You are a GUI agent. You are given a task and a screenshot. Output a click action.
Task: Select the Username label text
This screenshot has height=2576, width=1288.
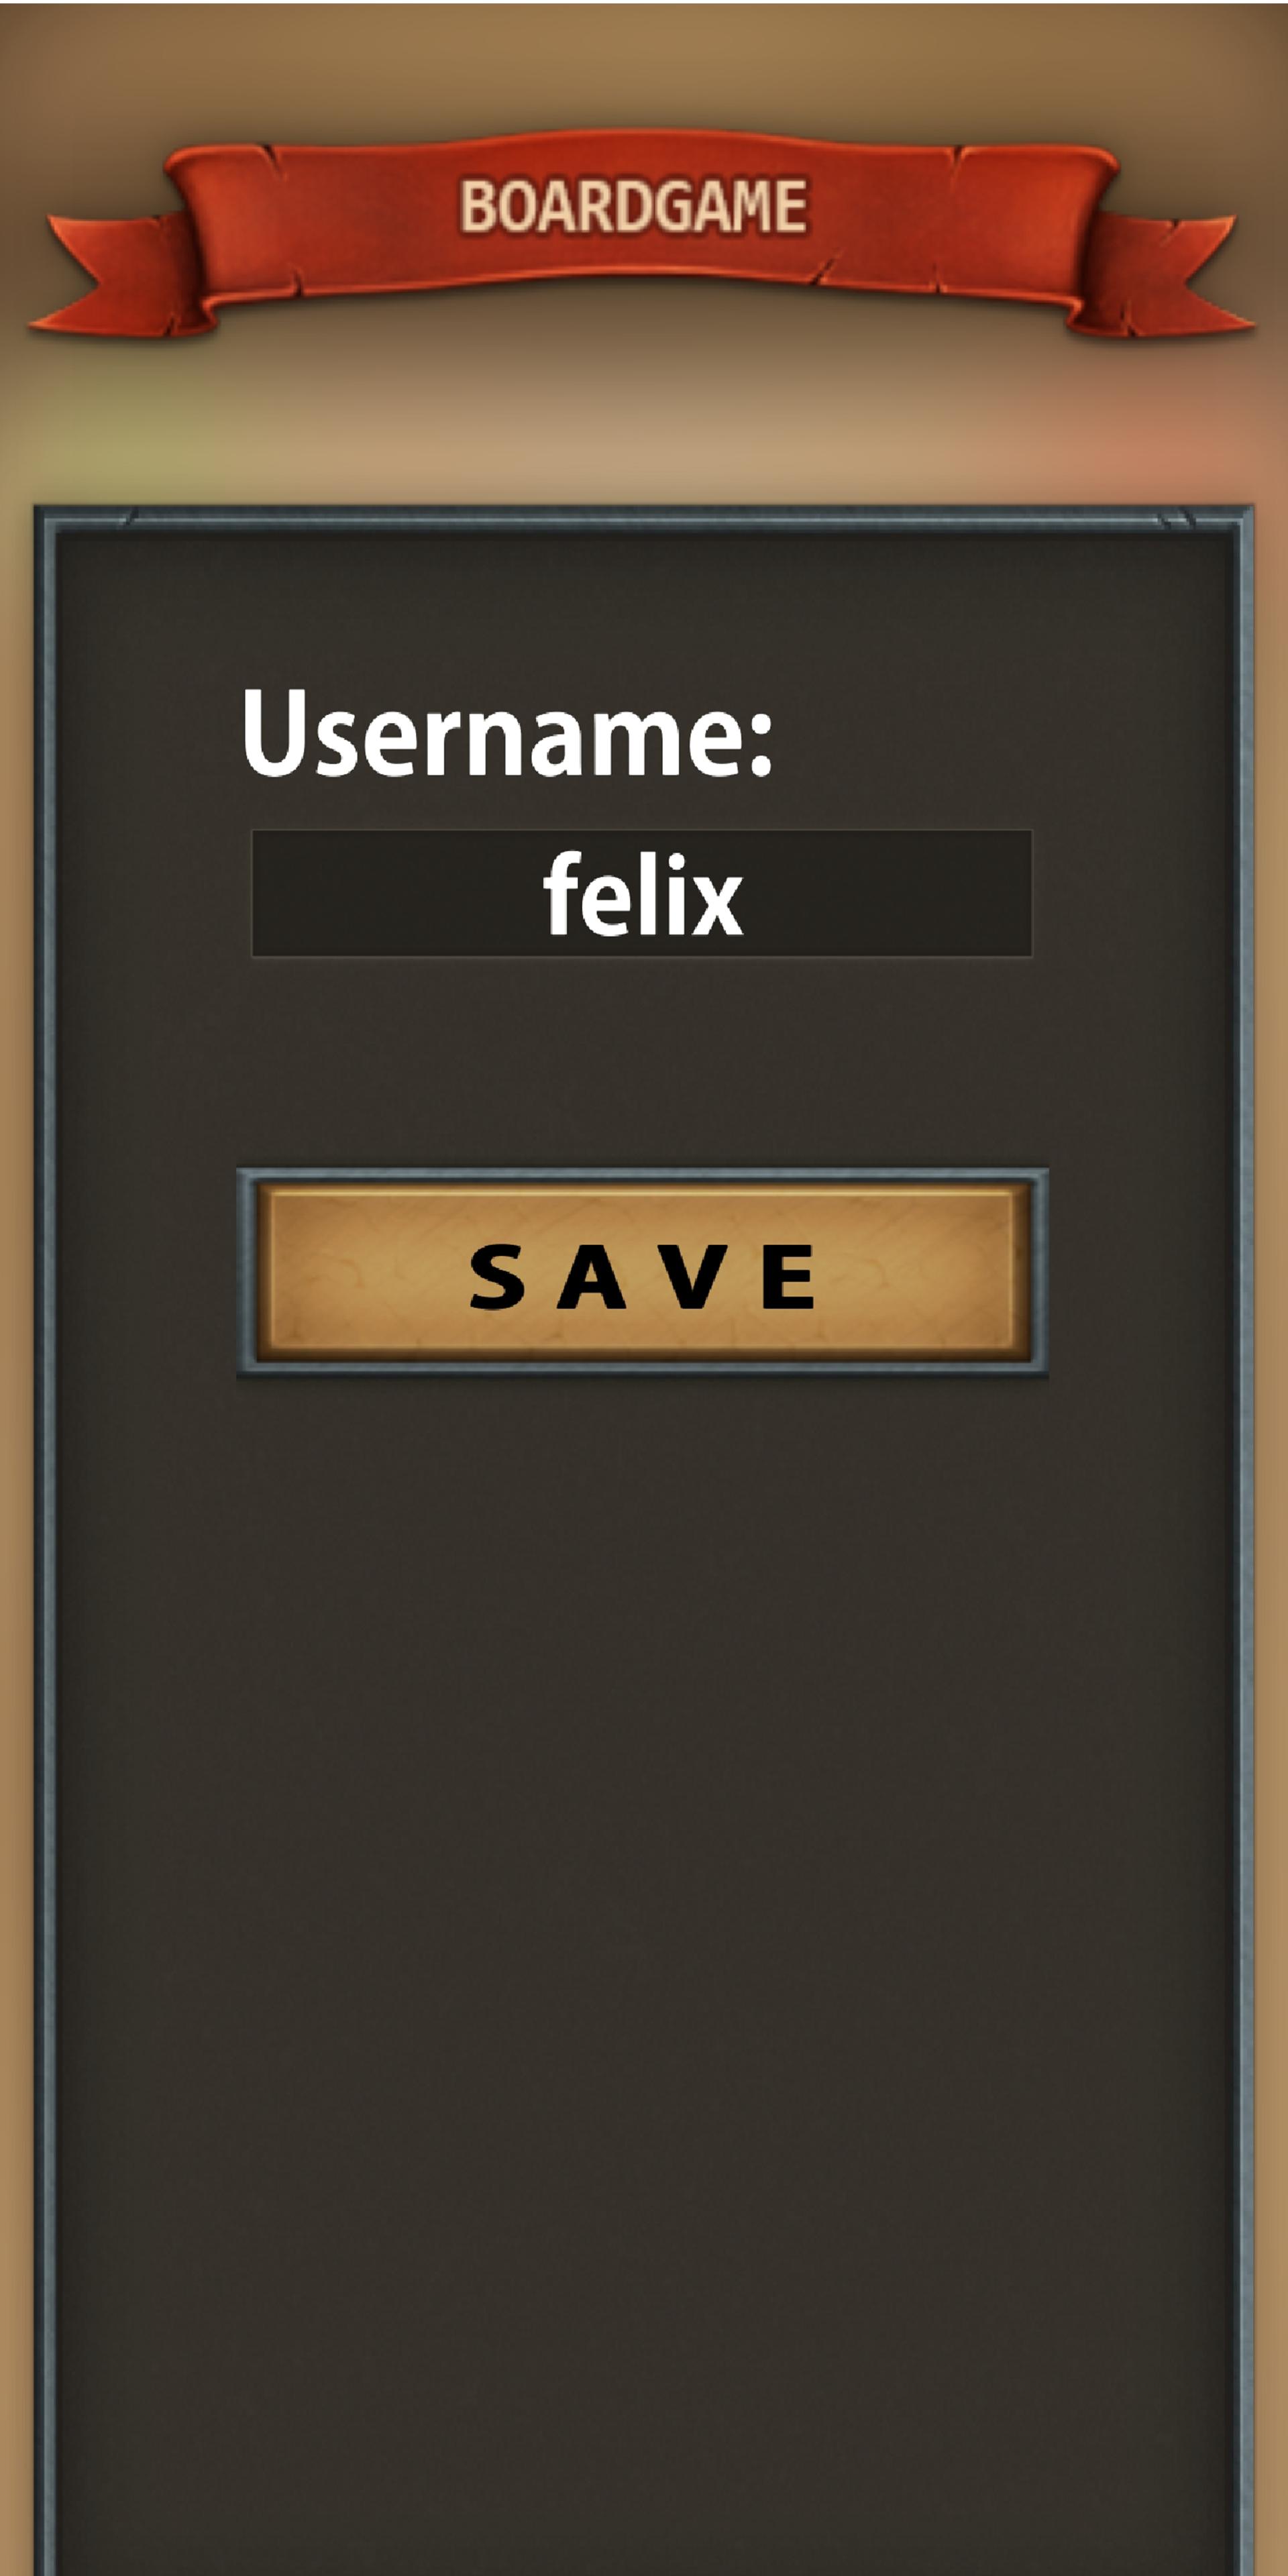coord(507,732)
